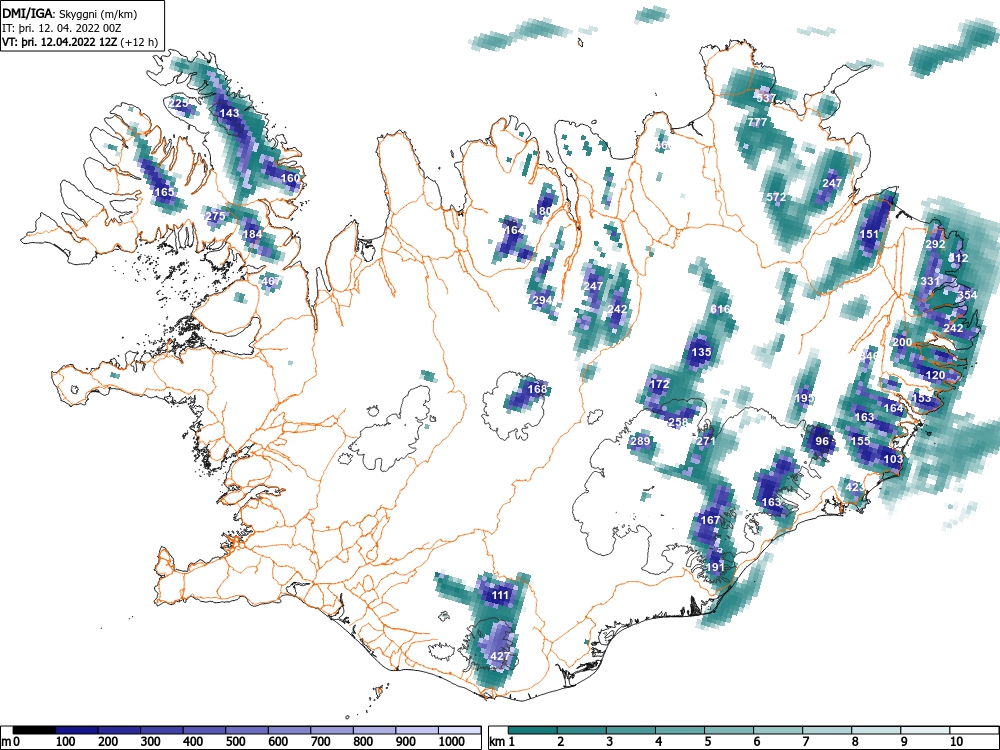Click the pale lavender 900–1000 m legend swatch

click(417, 730)
